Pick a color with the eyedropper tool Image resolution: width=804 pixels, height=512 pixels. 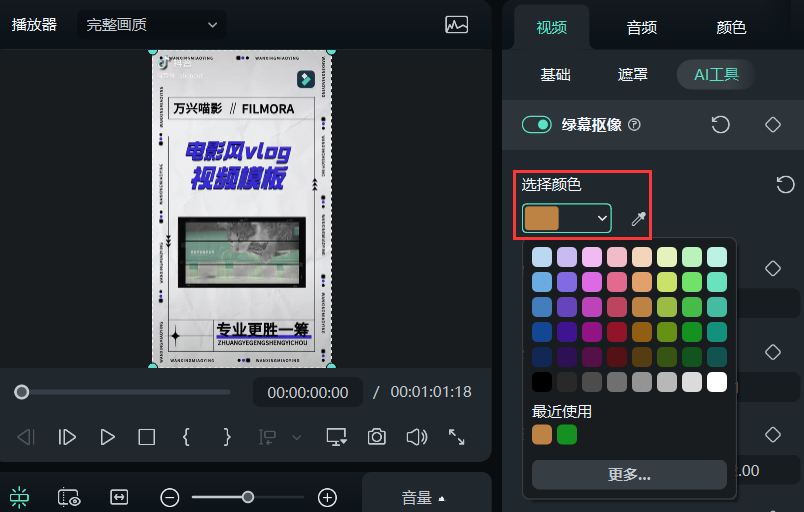click(638, 219)
